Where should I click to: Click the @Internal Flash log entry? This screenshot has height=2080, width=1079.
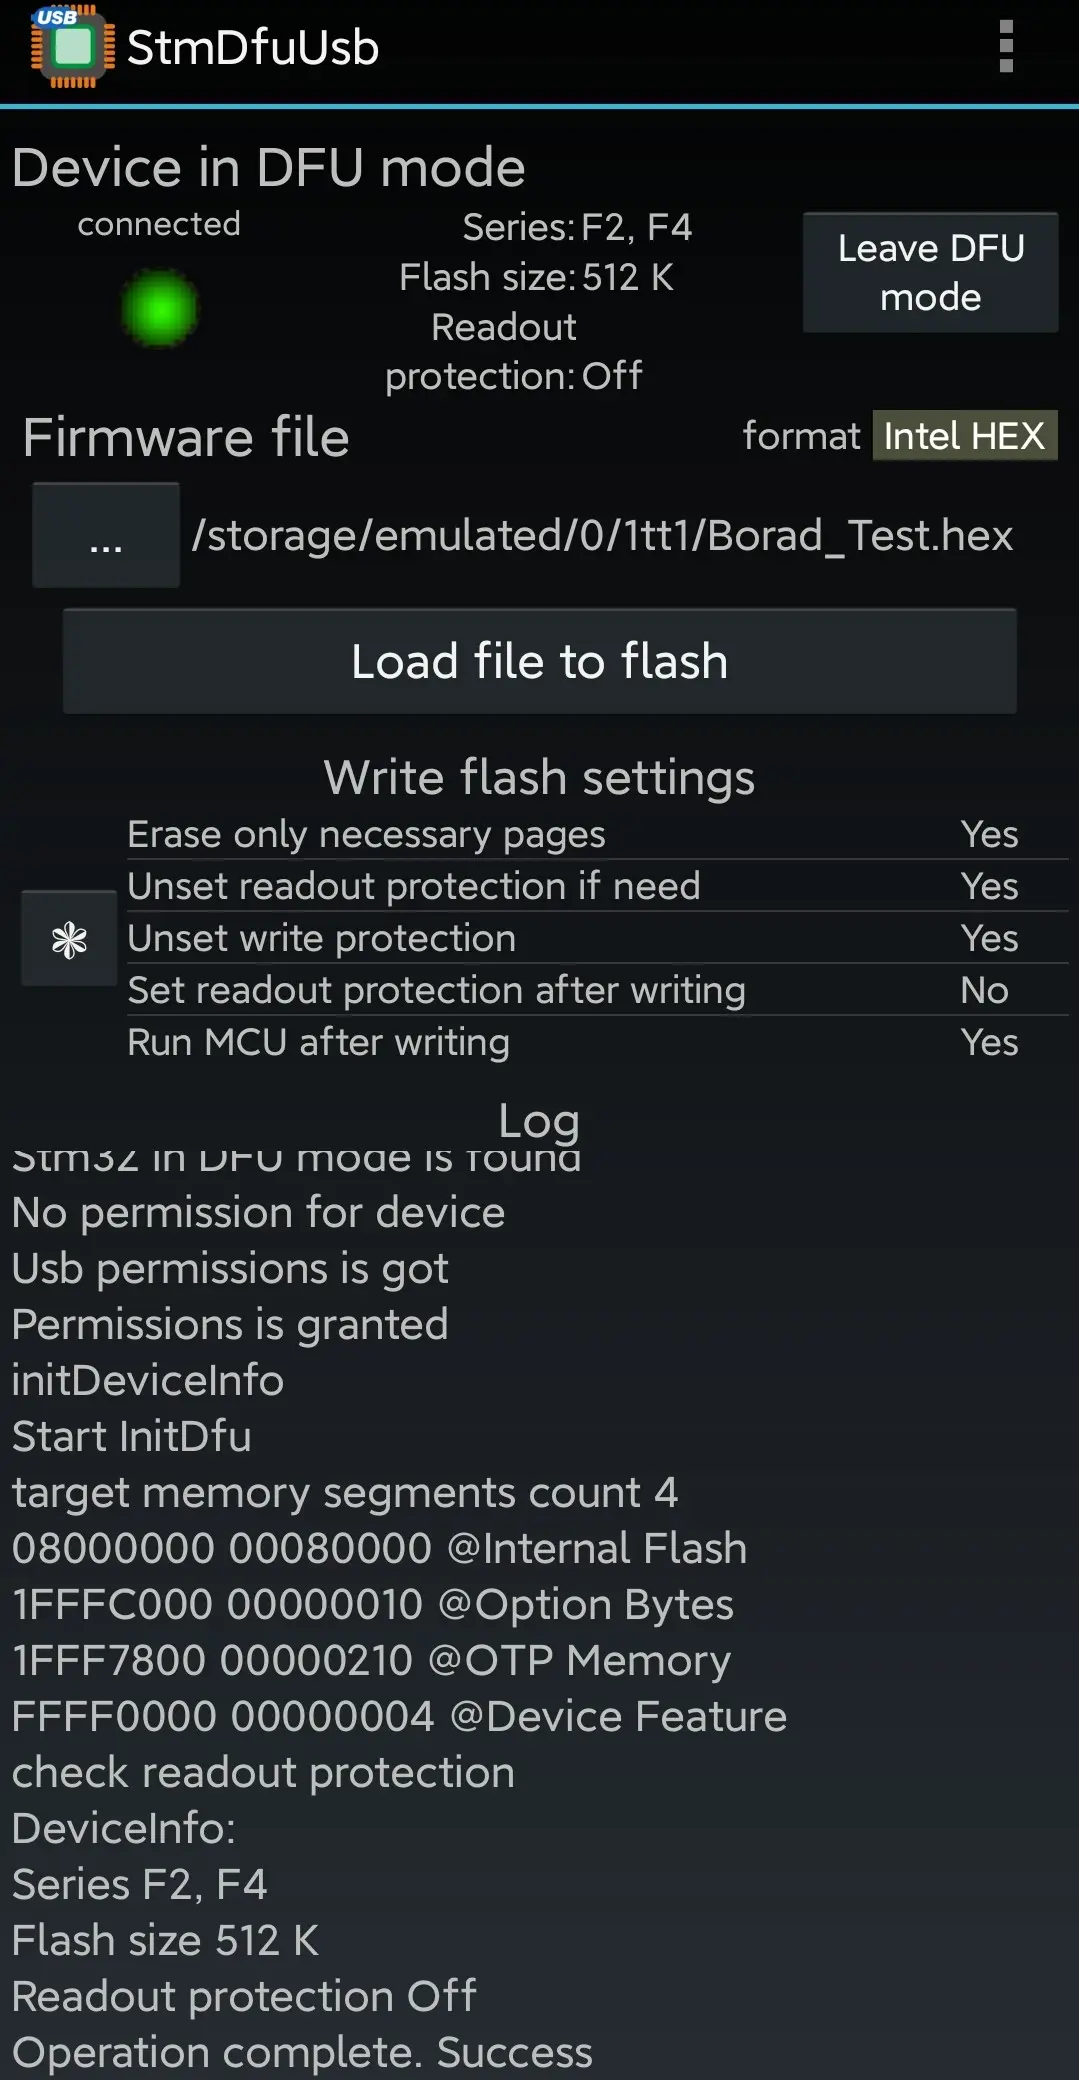[379, 1548]
